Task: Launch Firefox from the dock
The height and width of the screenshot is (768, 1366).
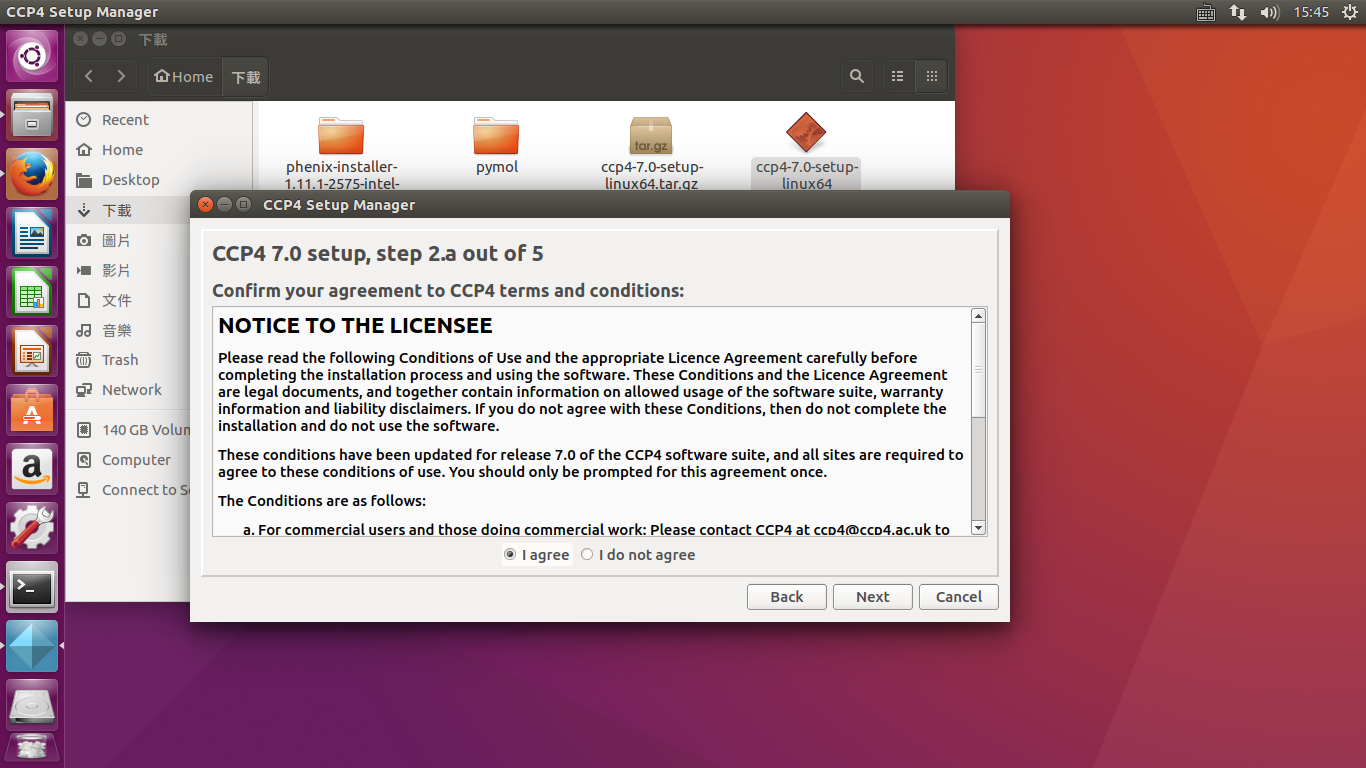Action: [32, 175]
